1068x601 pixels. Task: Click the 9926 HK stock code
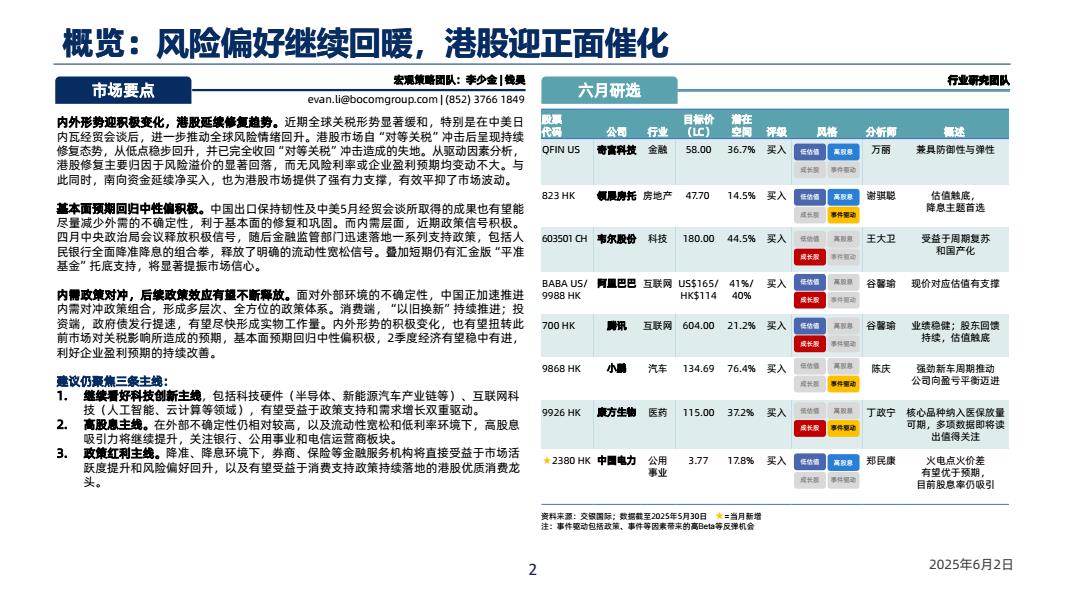pos(561,413)
